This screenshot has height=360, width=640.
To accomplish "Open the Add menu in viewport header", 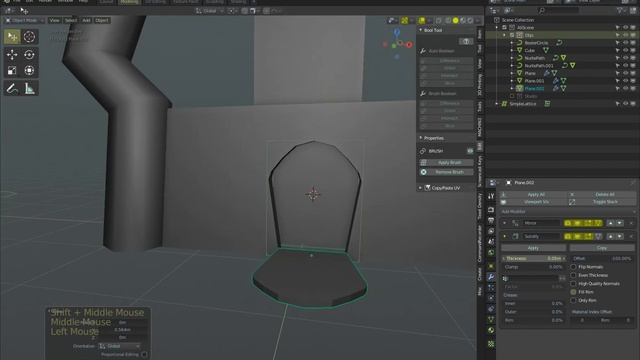I will [86, 20].
